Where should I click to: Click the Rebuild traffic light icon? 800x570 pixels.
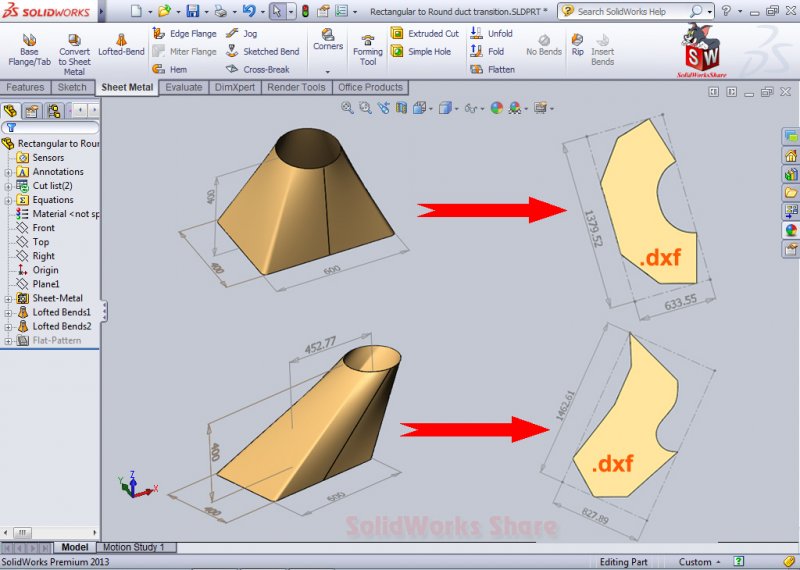pos(305,11)
